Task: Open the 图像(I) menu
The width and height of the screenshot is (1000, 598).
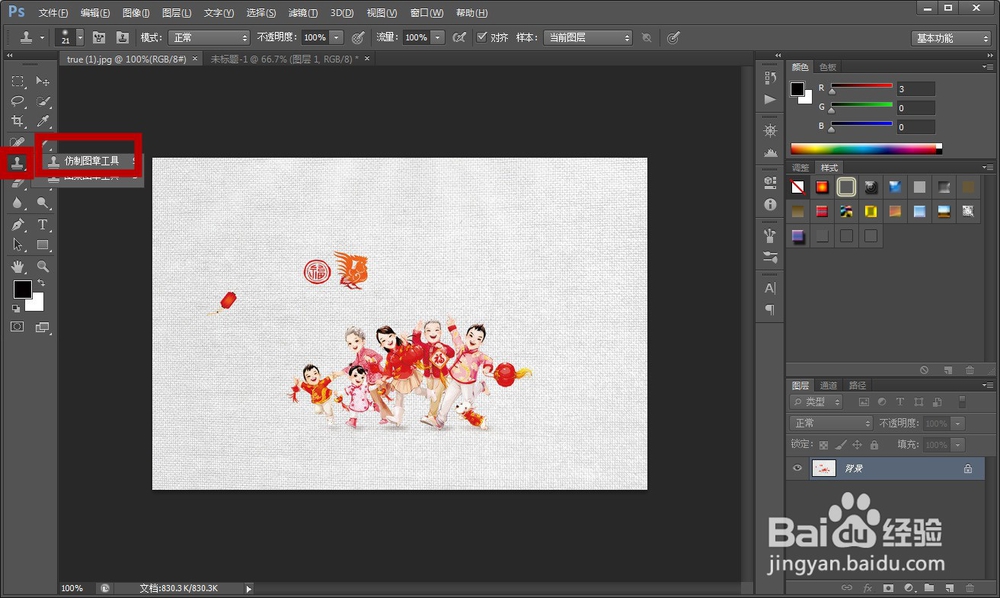Action: coord(135,13)
